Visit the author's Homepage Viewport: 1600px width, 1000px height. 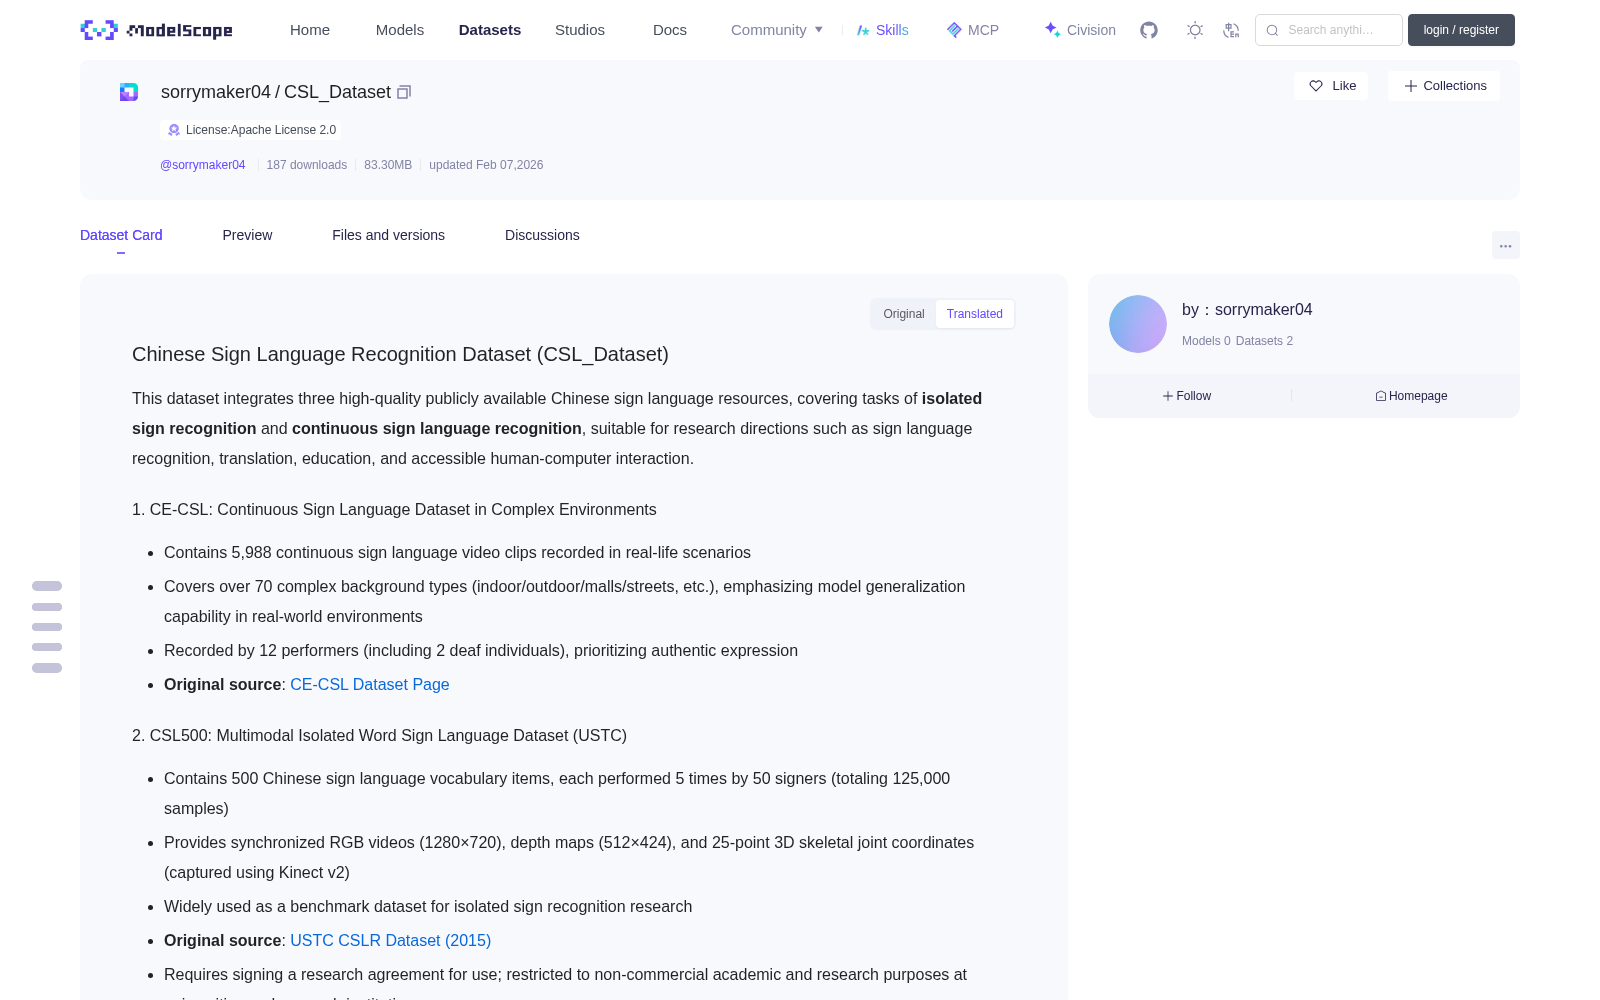1411,396
